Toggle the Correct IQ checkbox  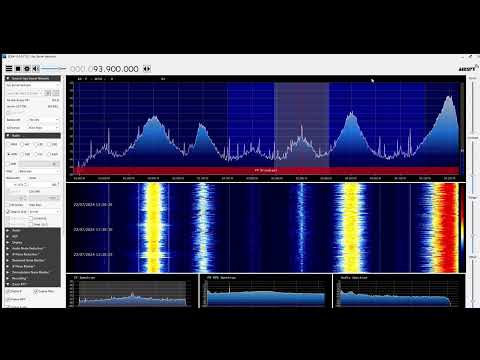pyautogui.click(x=38, y=218)
